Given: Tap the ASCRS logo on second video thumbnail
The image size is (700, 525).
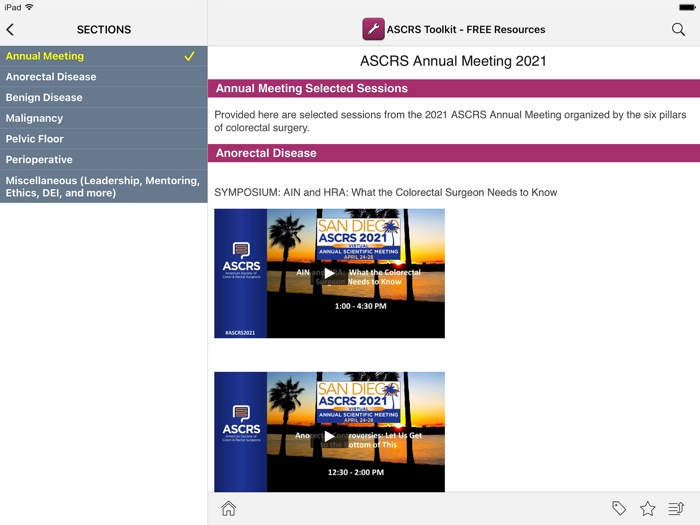Looking at the screenshot, I should click(241, 423).
